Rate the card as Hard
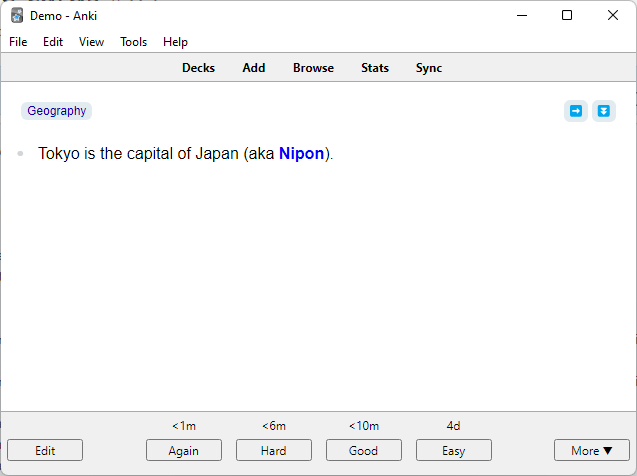 (274, 450)
